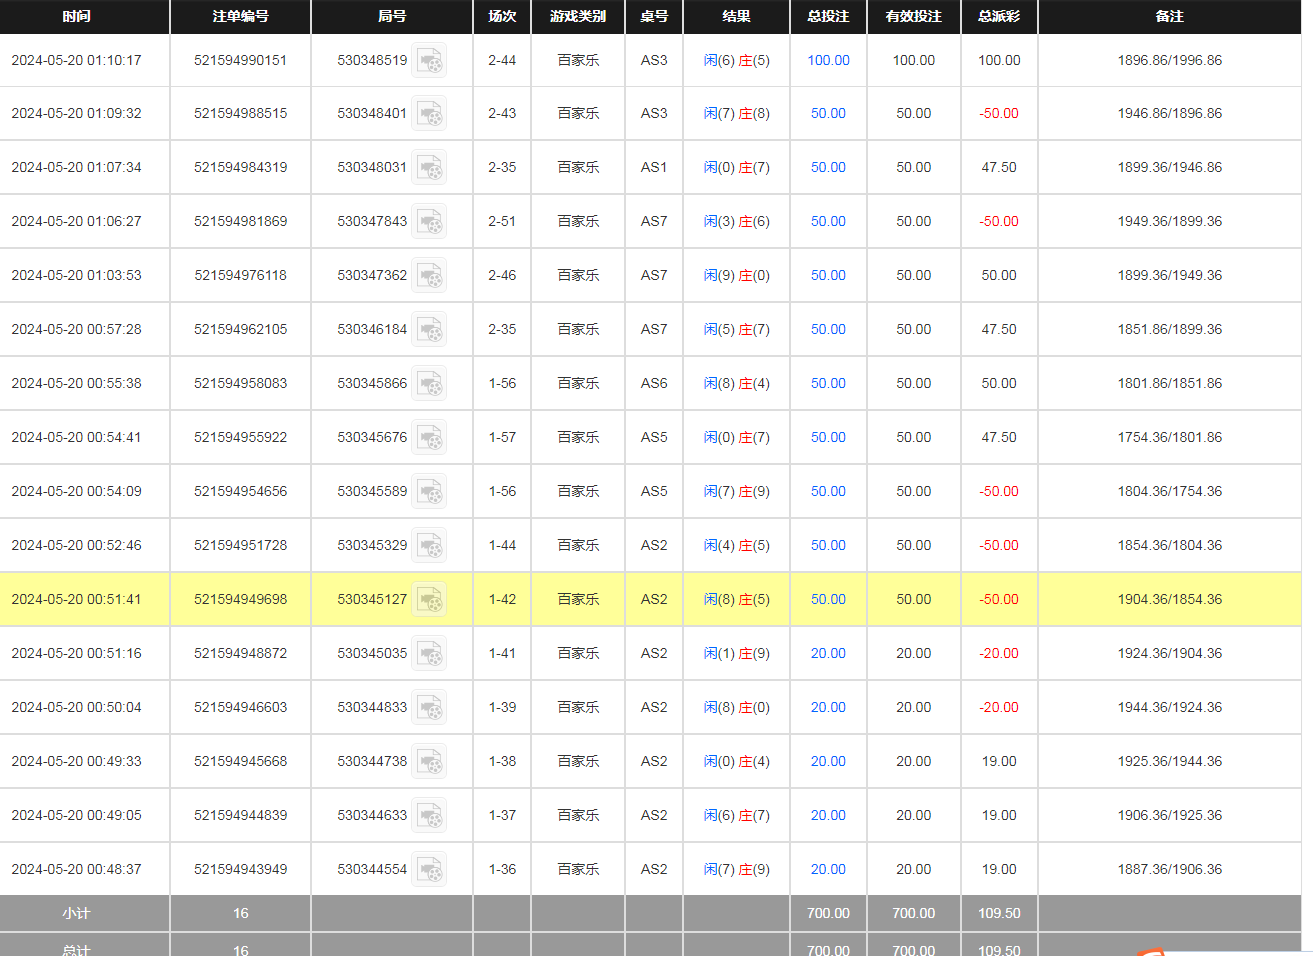Open video replay icon for round 530346184
Viewport: 1313px width, 956px height.
430,330
